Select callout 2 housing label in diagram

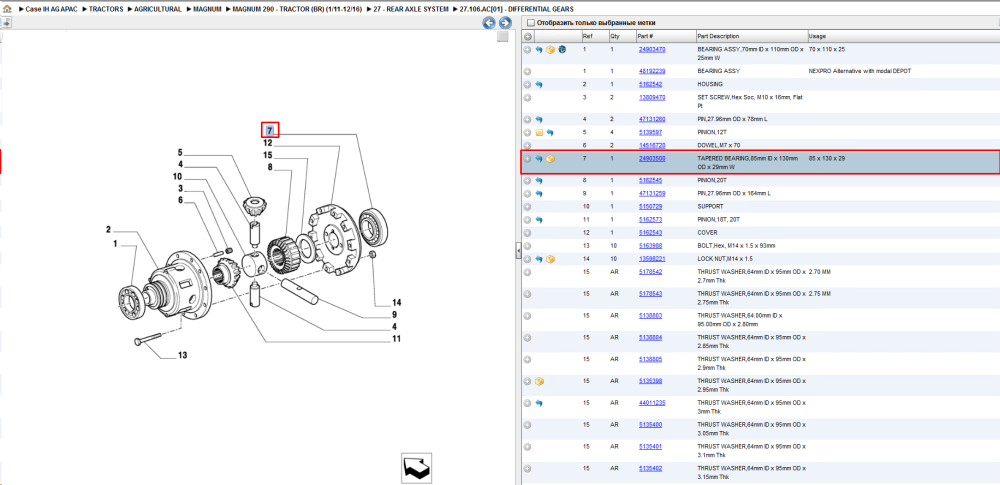coord(108,230)
